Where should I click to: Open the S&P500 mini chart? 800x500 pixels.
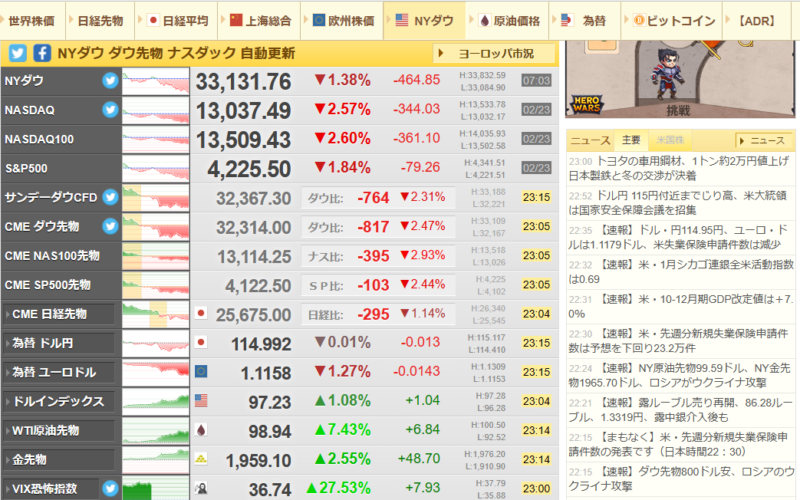(x=156, y=168)
